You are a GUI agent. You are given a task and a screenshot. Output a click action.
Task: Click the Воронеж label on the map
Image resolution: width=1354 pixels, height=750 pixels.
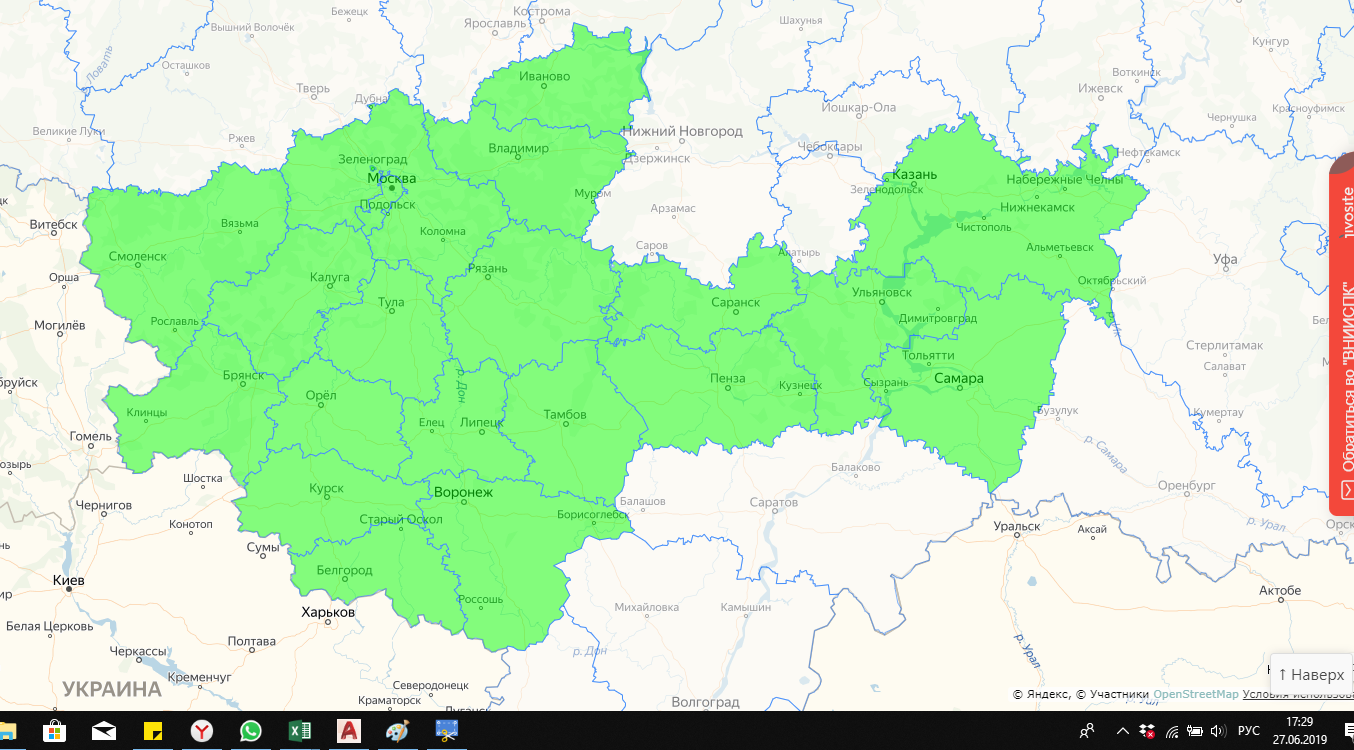pyautogui.click(x=463, y=492)
